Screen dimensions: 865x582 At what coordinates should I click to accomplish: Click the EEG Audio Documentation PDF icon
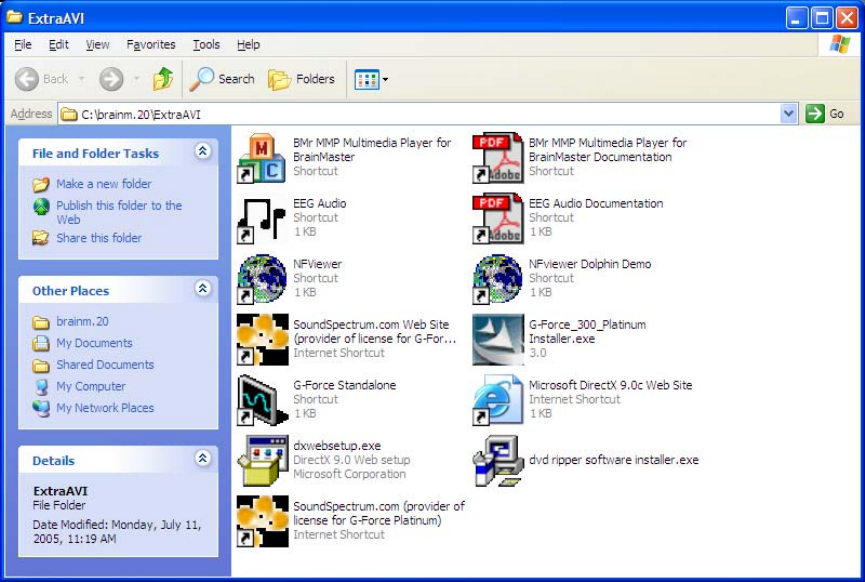[x=497, y=219]
